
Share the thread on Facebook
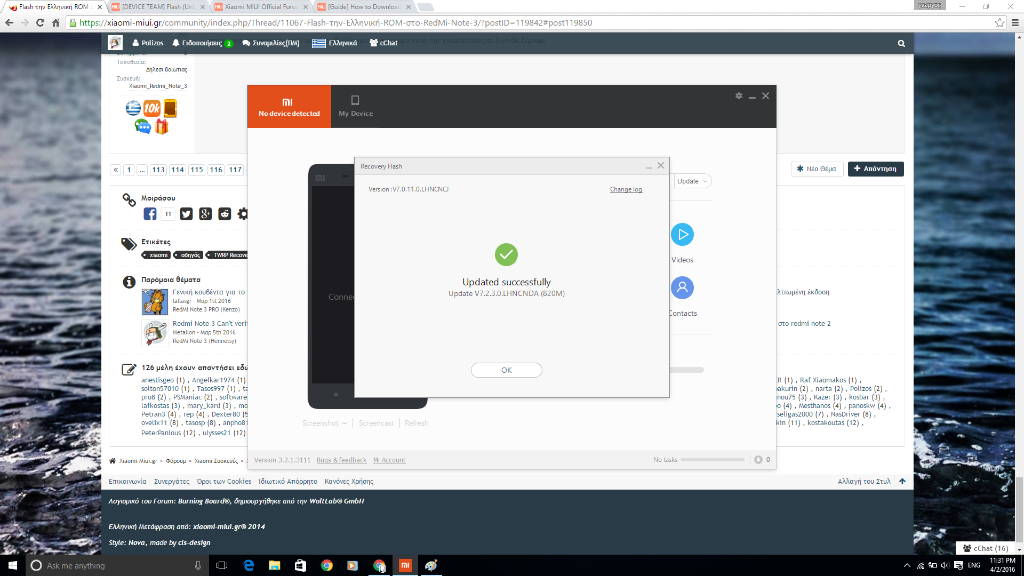coord(150,214)
